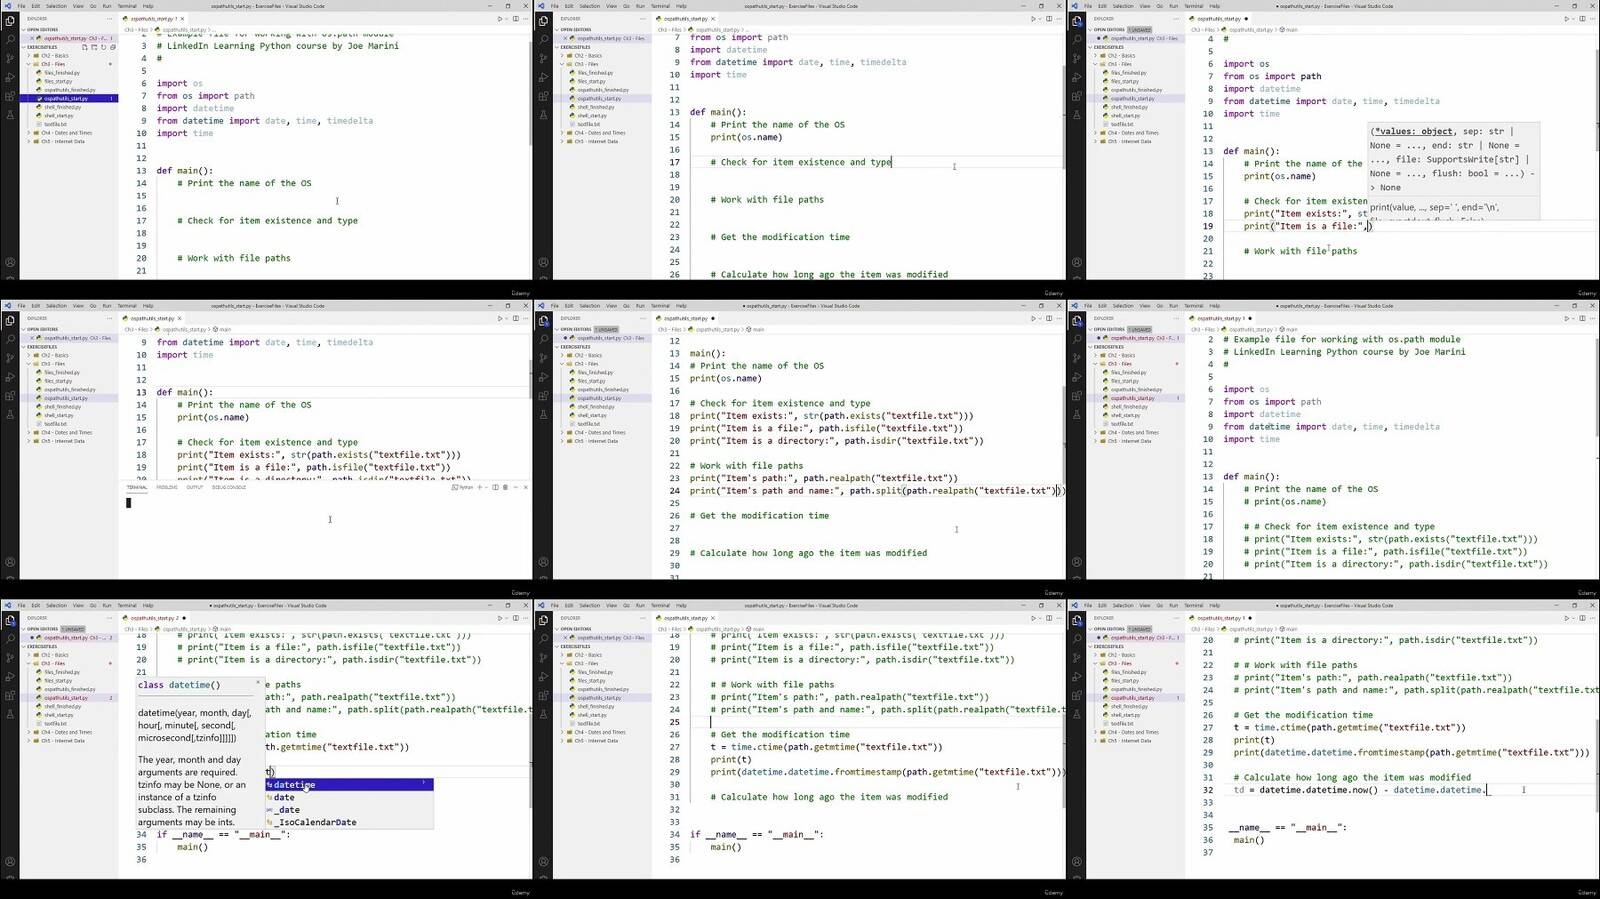Switch to the Debug Console tab
1600x899 pixels.
[229, 487]
